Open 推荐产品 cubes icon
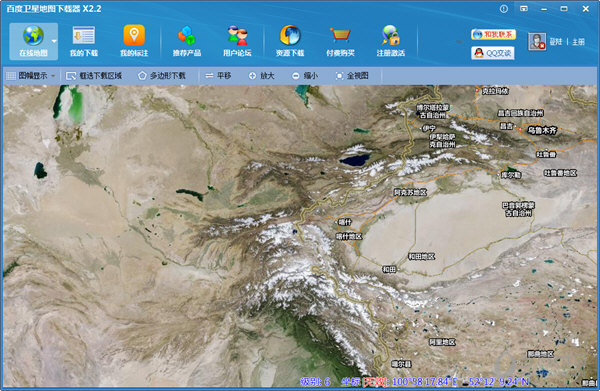This screenshot has width=600, height=391. point(187,41)
